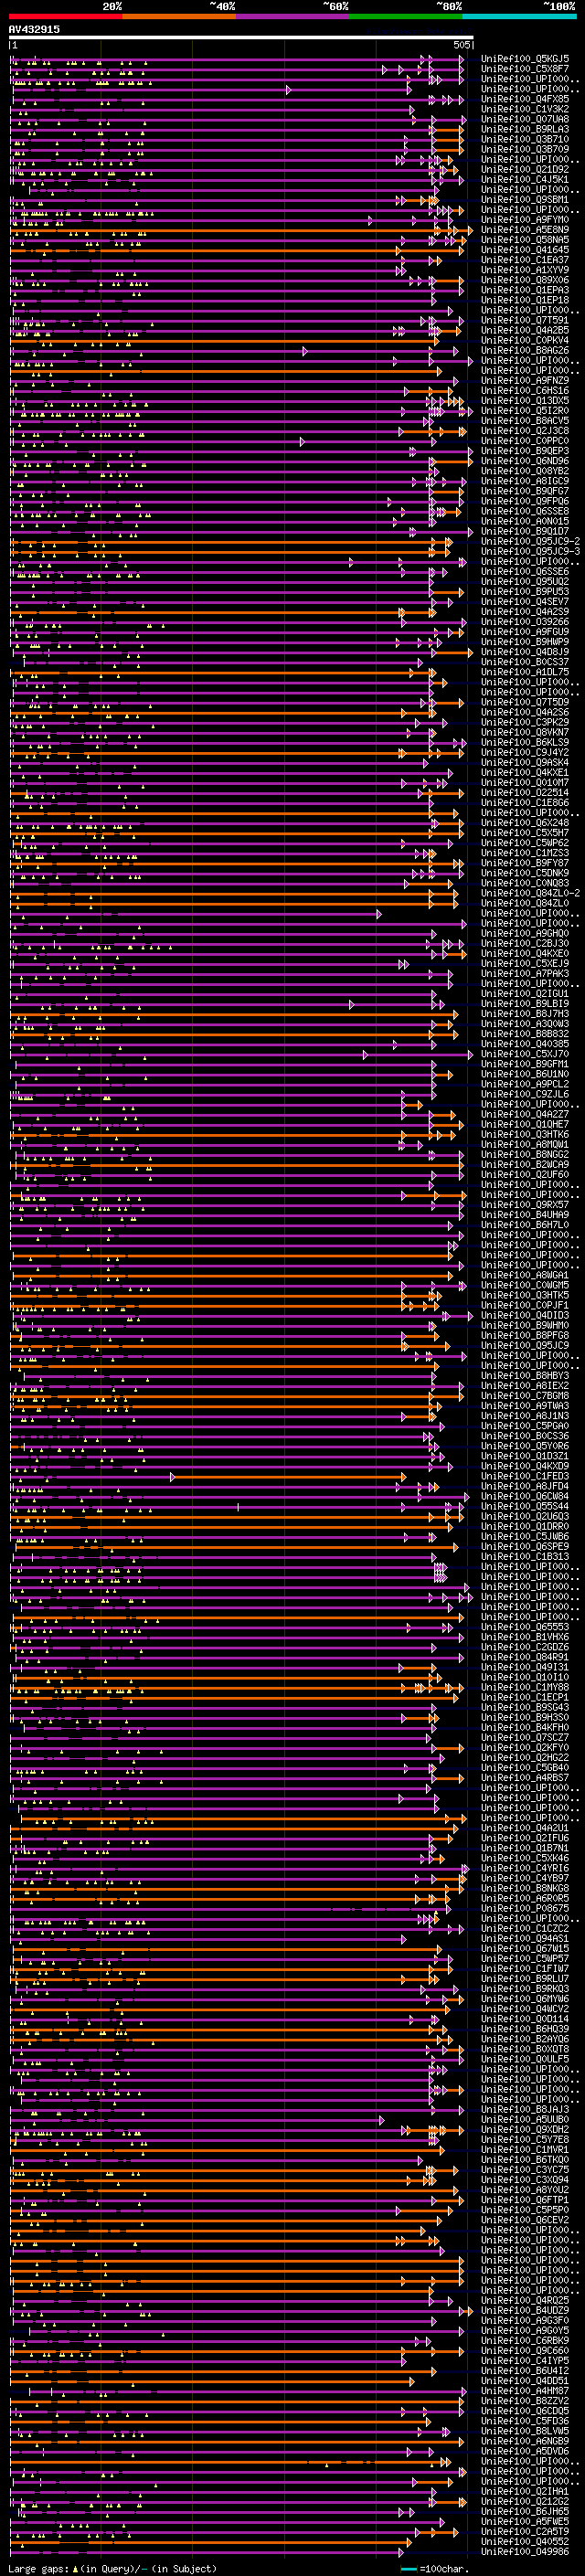
Task: Select the UniRef100_C3PK29 label
Action: [x=525, y=722]
